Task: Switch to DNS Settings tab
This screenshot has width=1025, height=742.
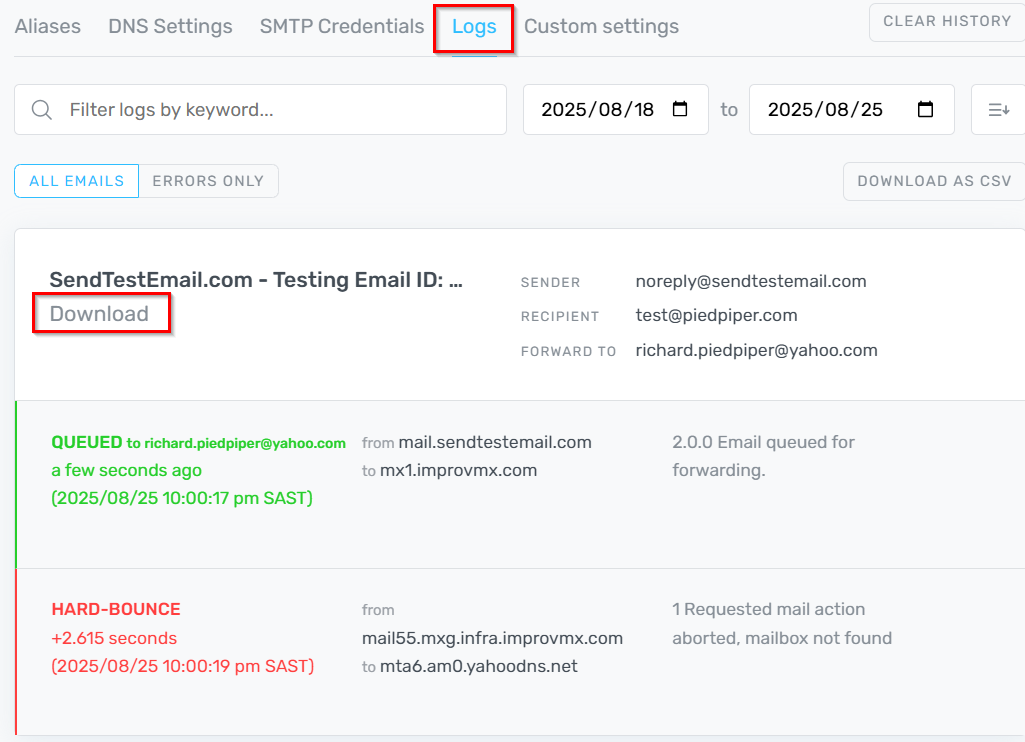Action: tap(170, 27)
